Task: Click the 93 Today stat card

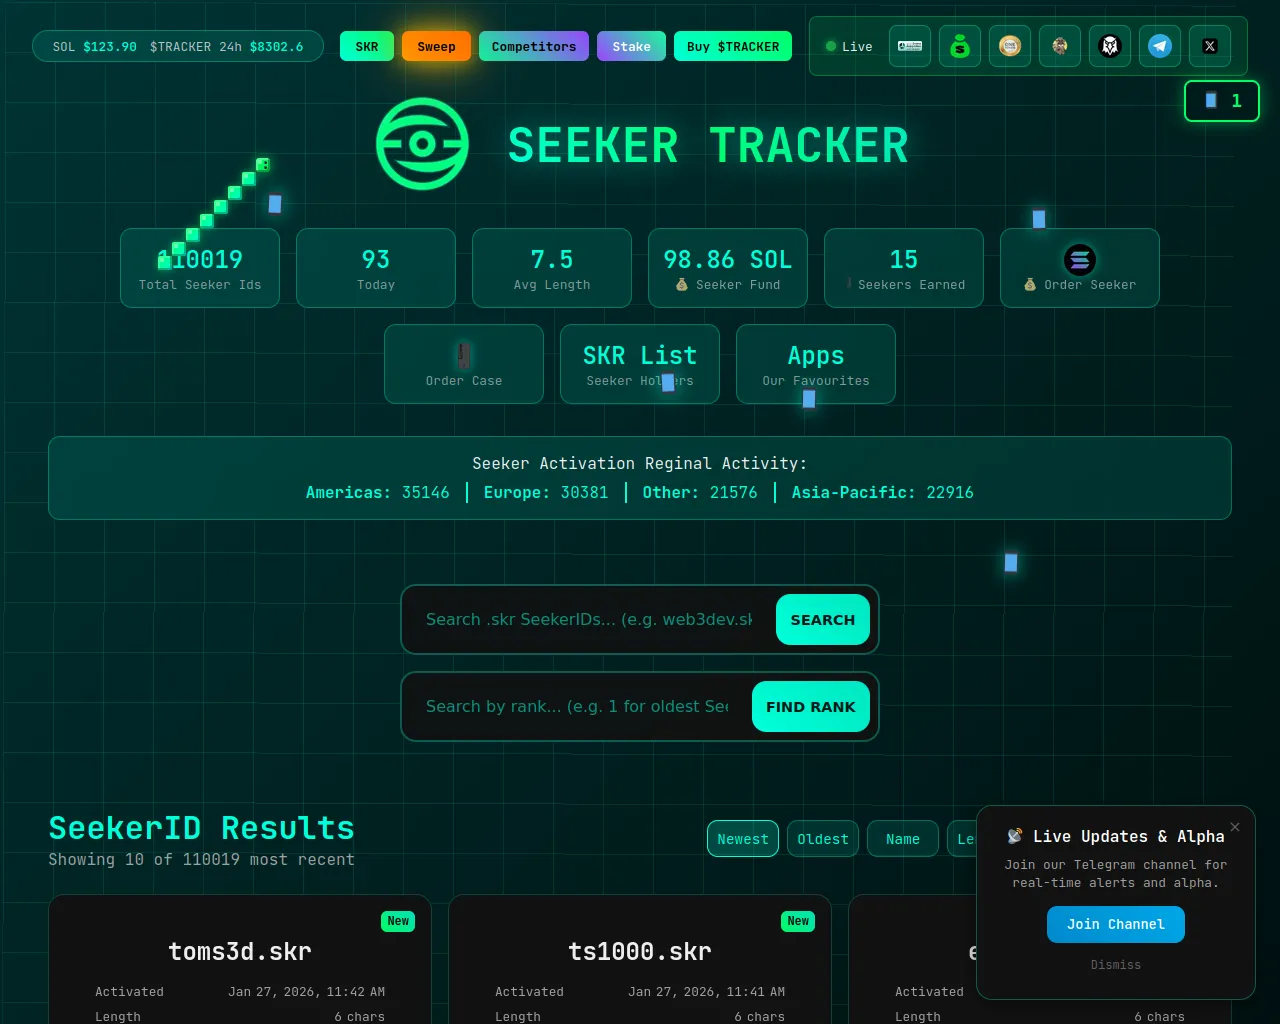Action: [x=376, y=268]
